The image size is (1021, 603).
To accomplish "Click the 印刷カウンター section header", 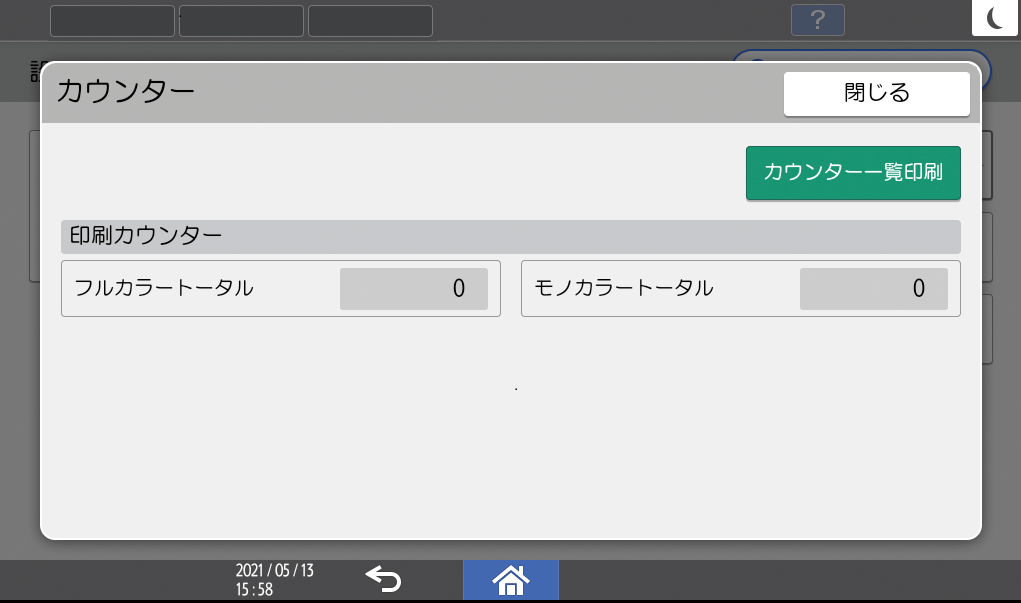I will tap(511, 236).
